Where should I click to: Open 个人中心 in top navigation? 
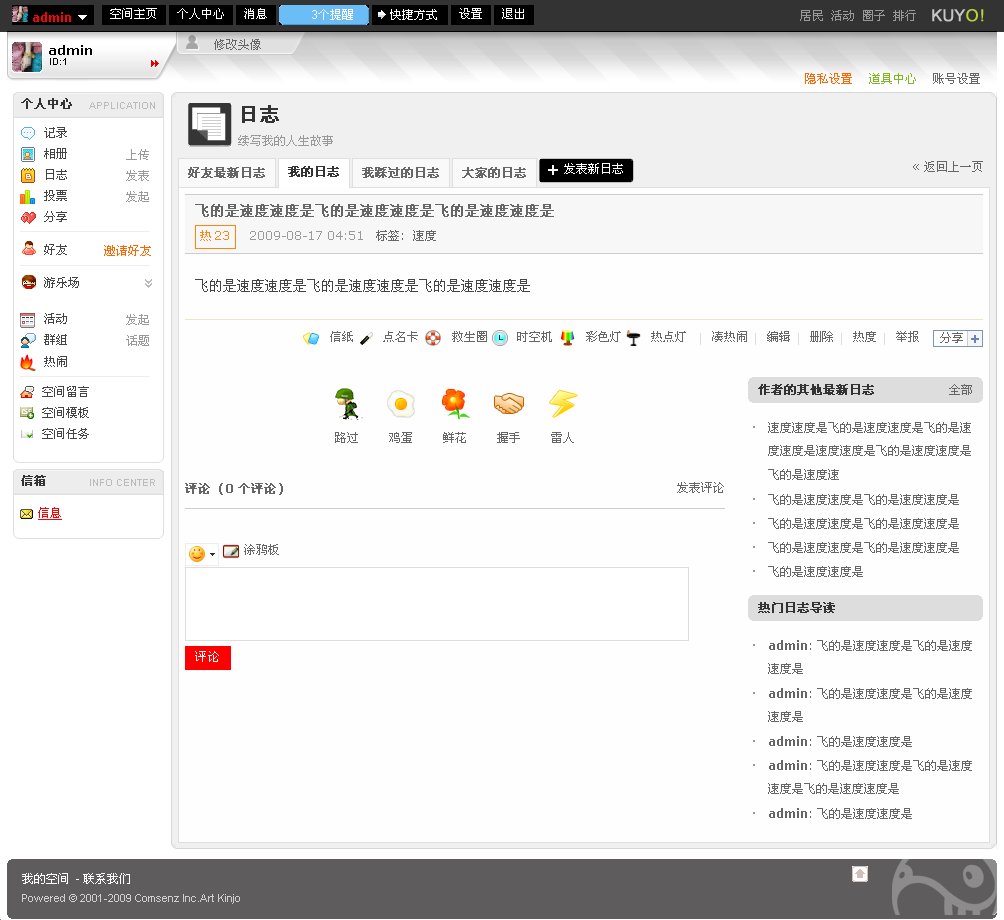(200, 14)
